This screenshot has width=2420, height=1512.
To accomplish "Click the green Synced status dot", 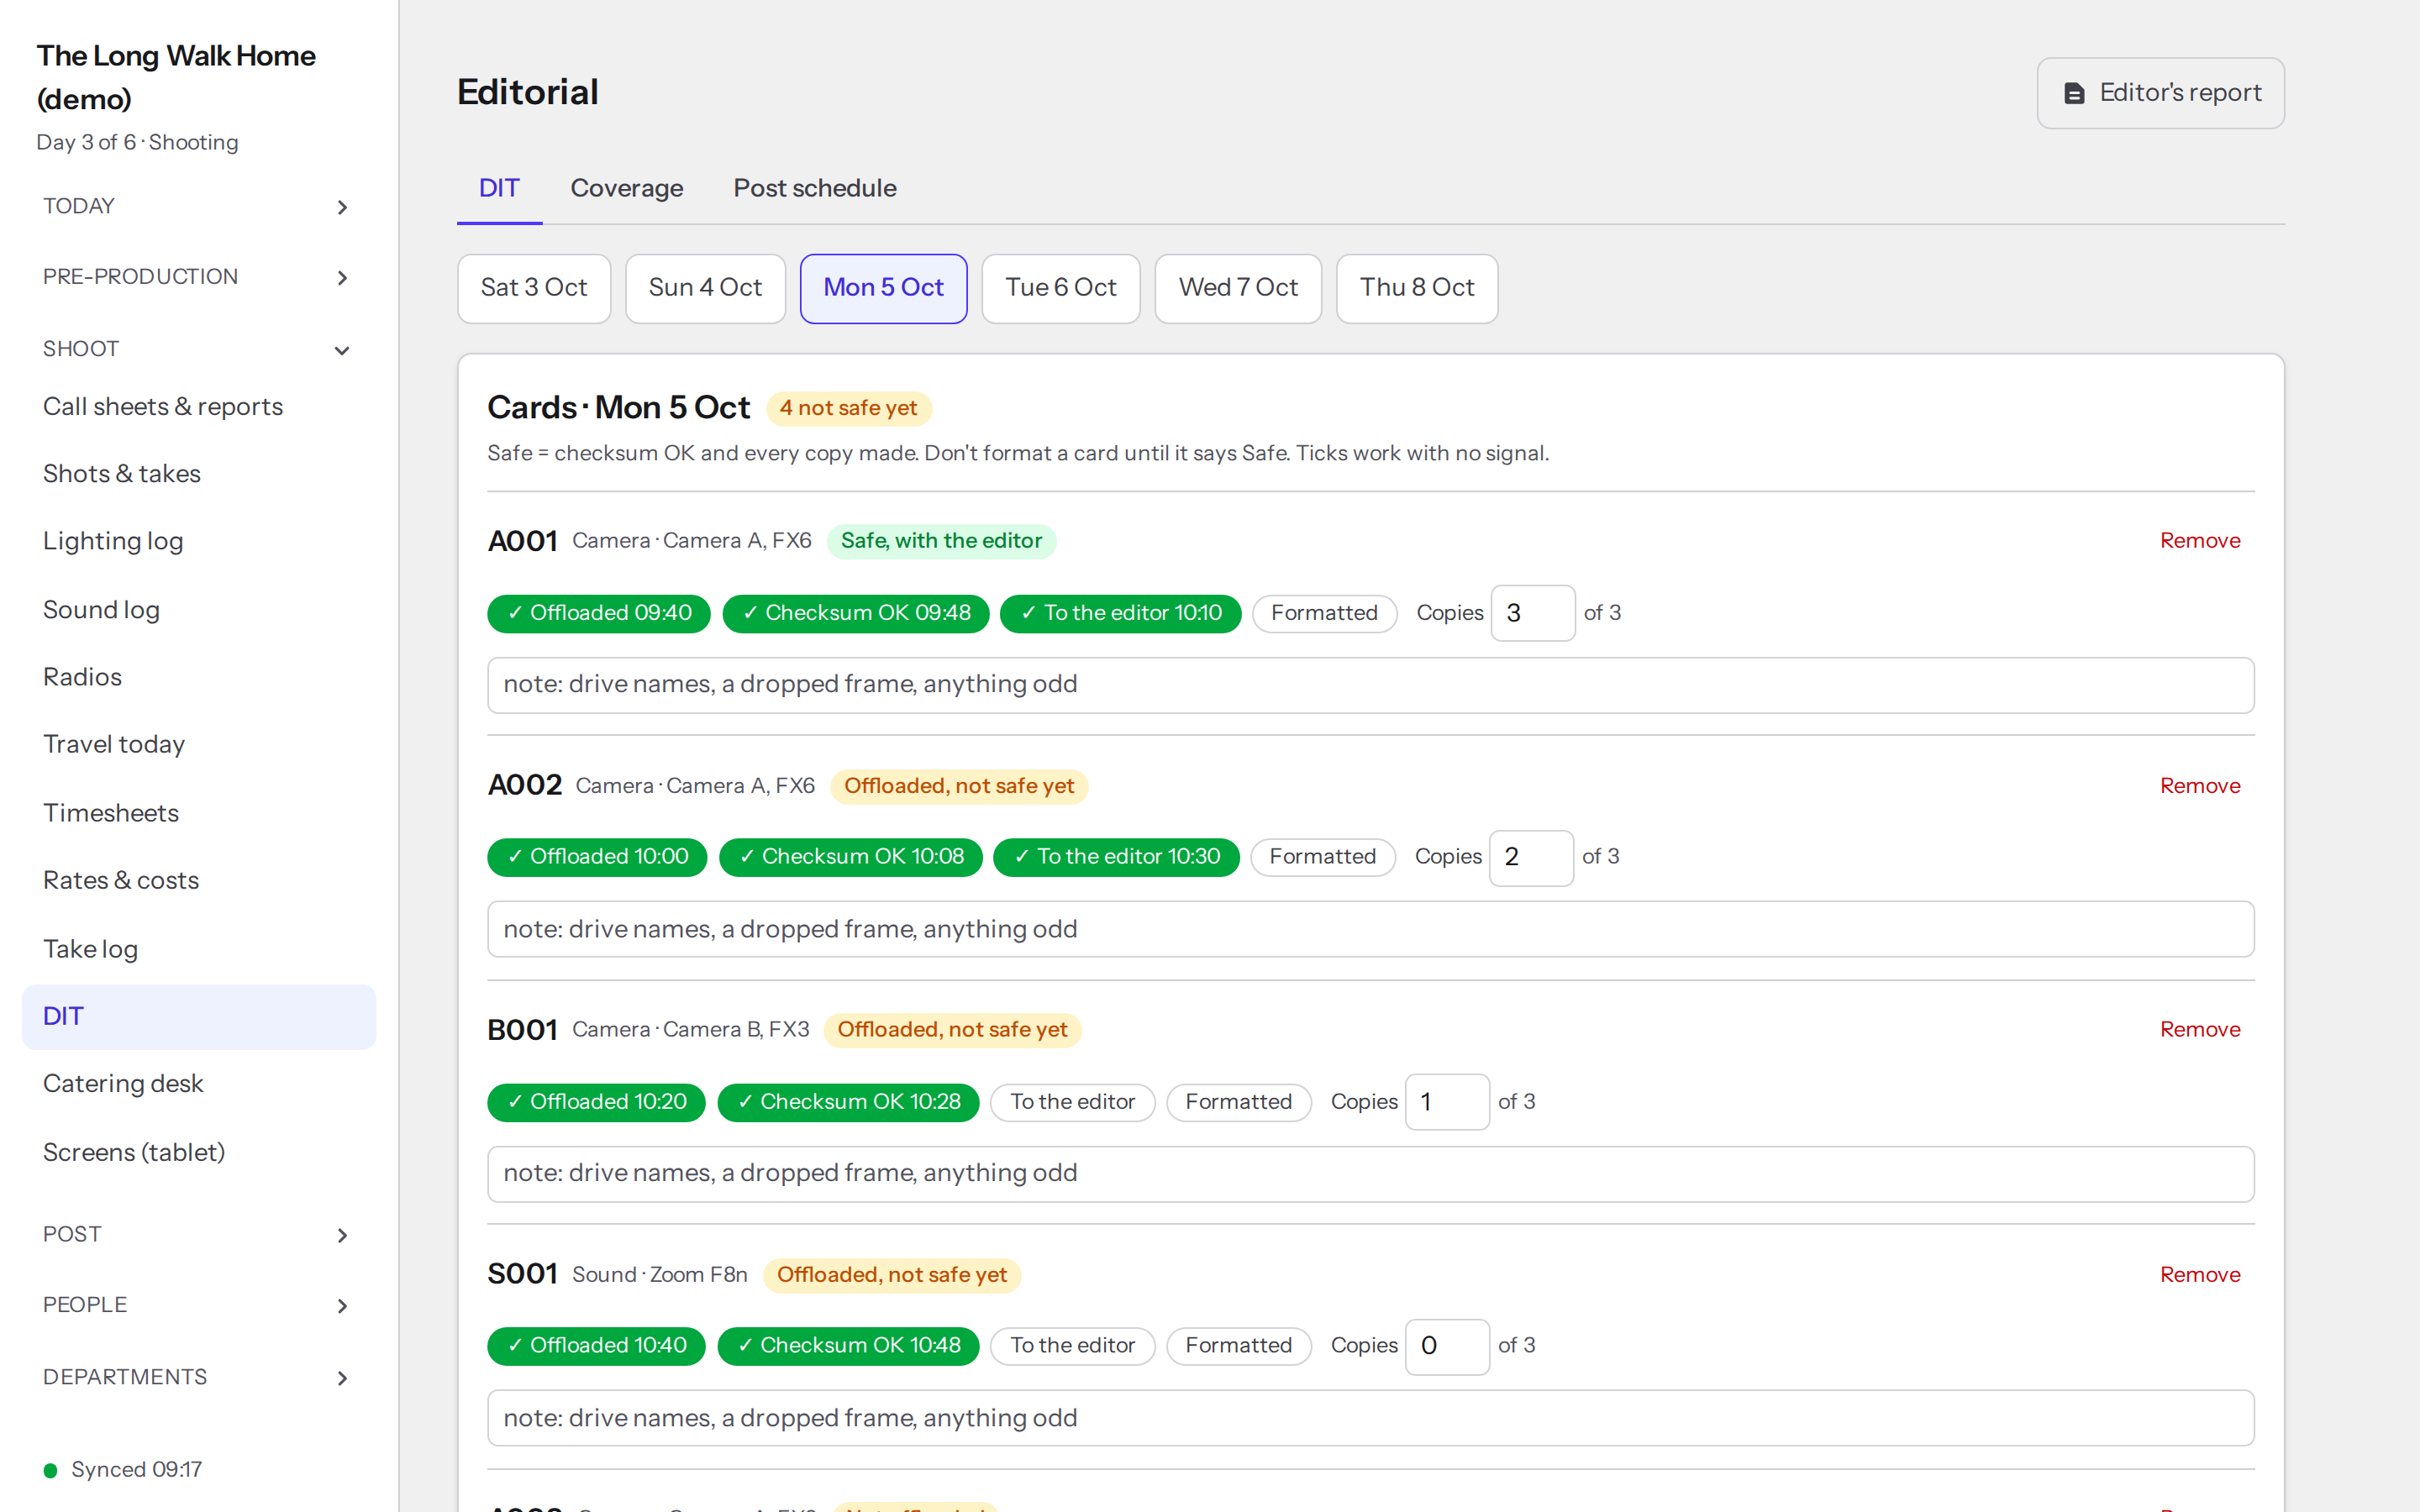I will click(x=50, y=1470).
